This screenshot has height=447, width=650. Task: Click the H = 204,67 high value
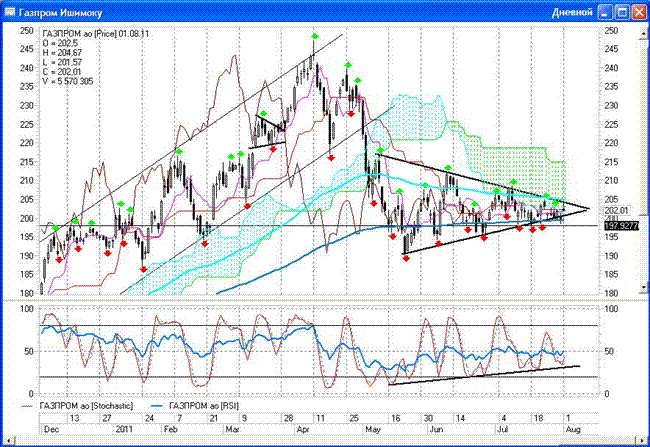point(62,53)
